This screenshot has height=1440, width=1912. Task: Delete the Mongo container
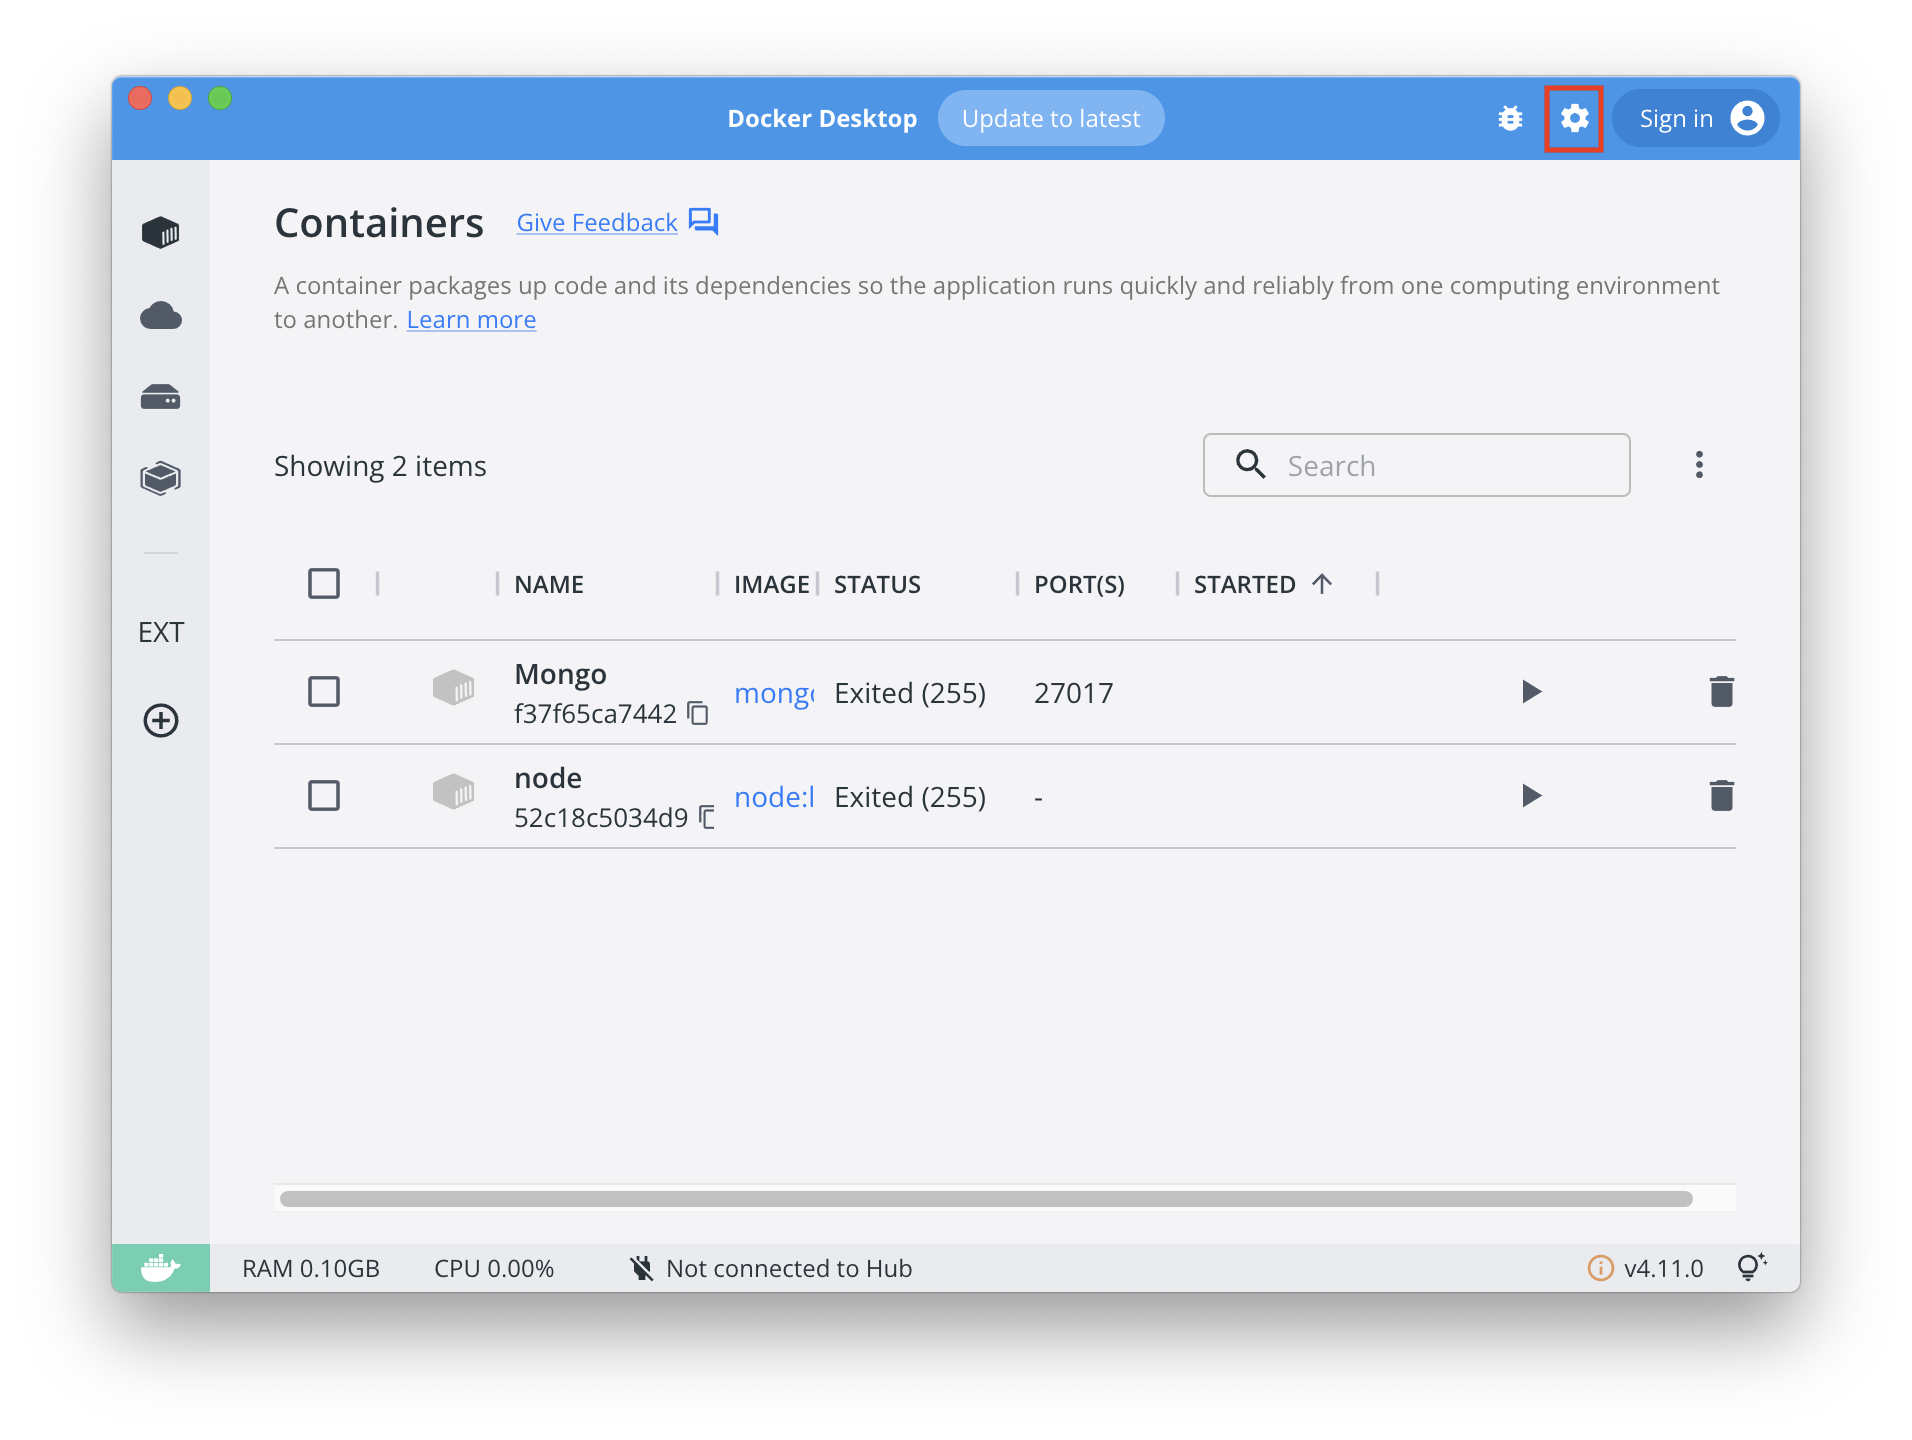pos(1721,691)
